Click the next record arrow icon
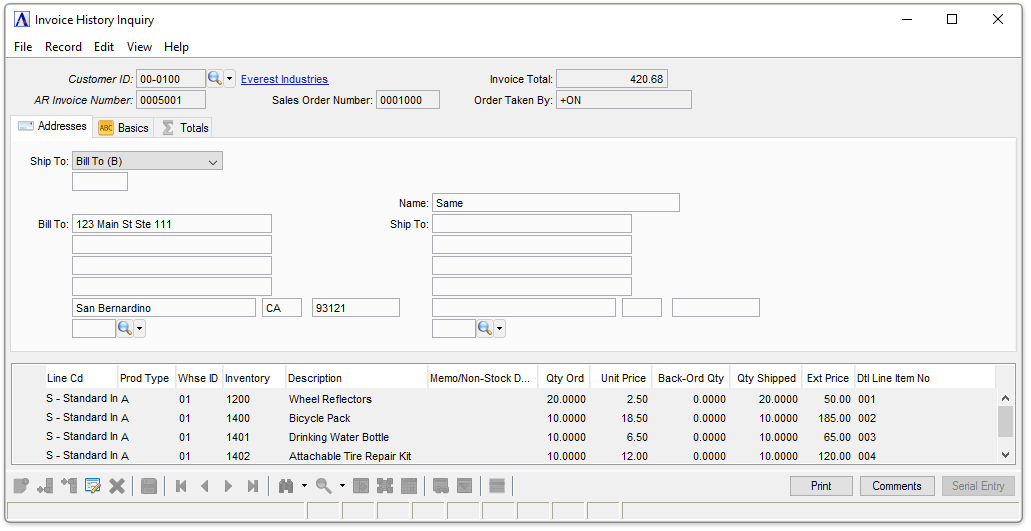 [x=229, y=486]
